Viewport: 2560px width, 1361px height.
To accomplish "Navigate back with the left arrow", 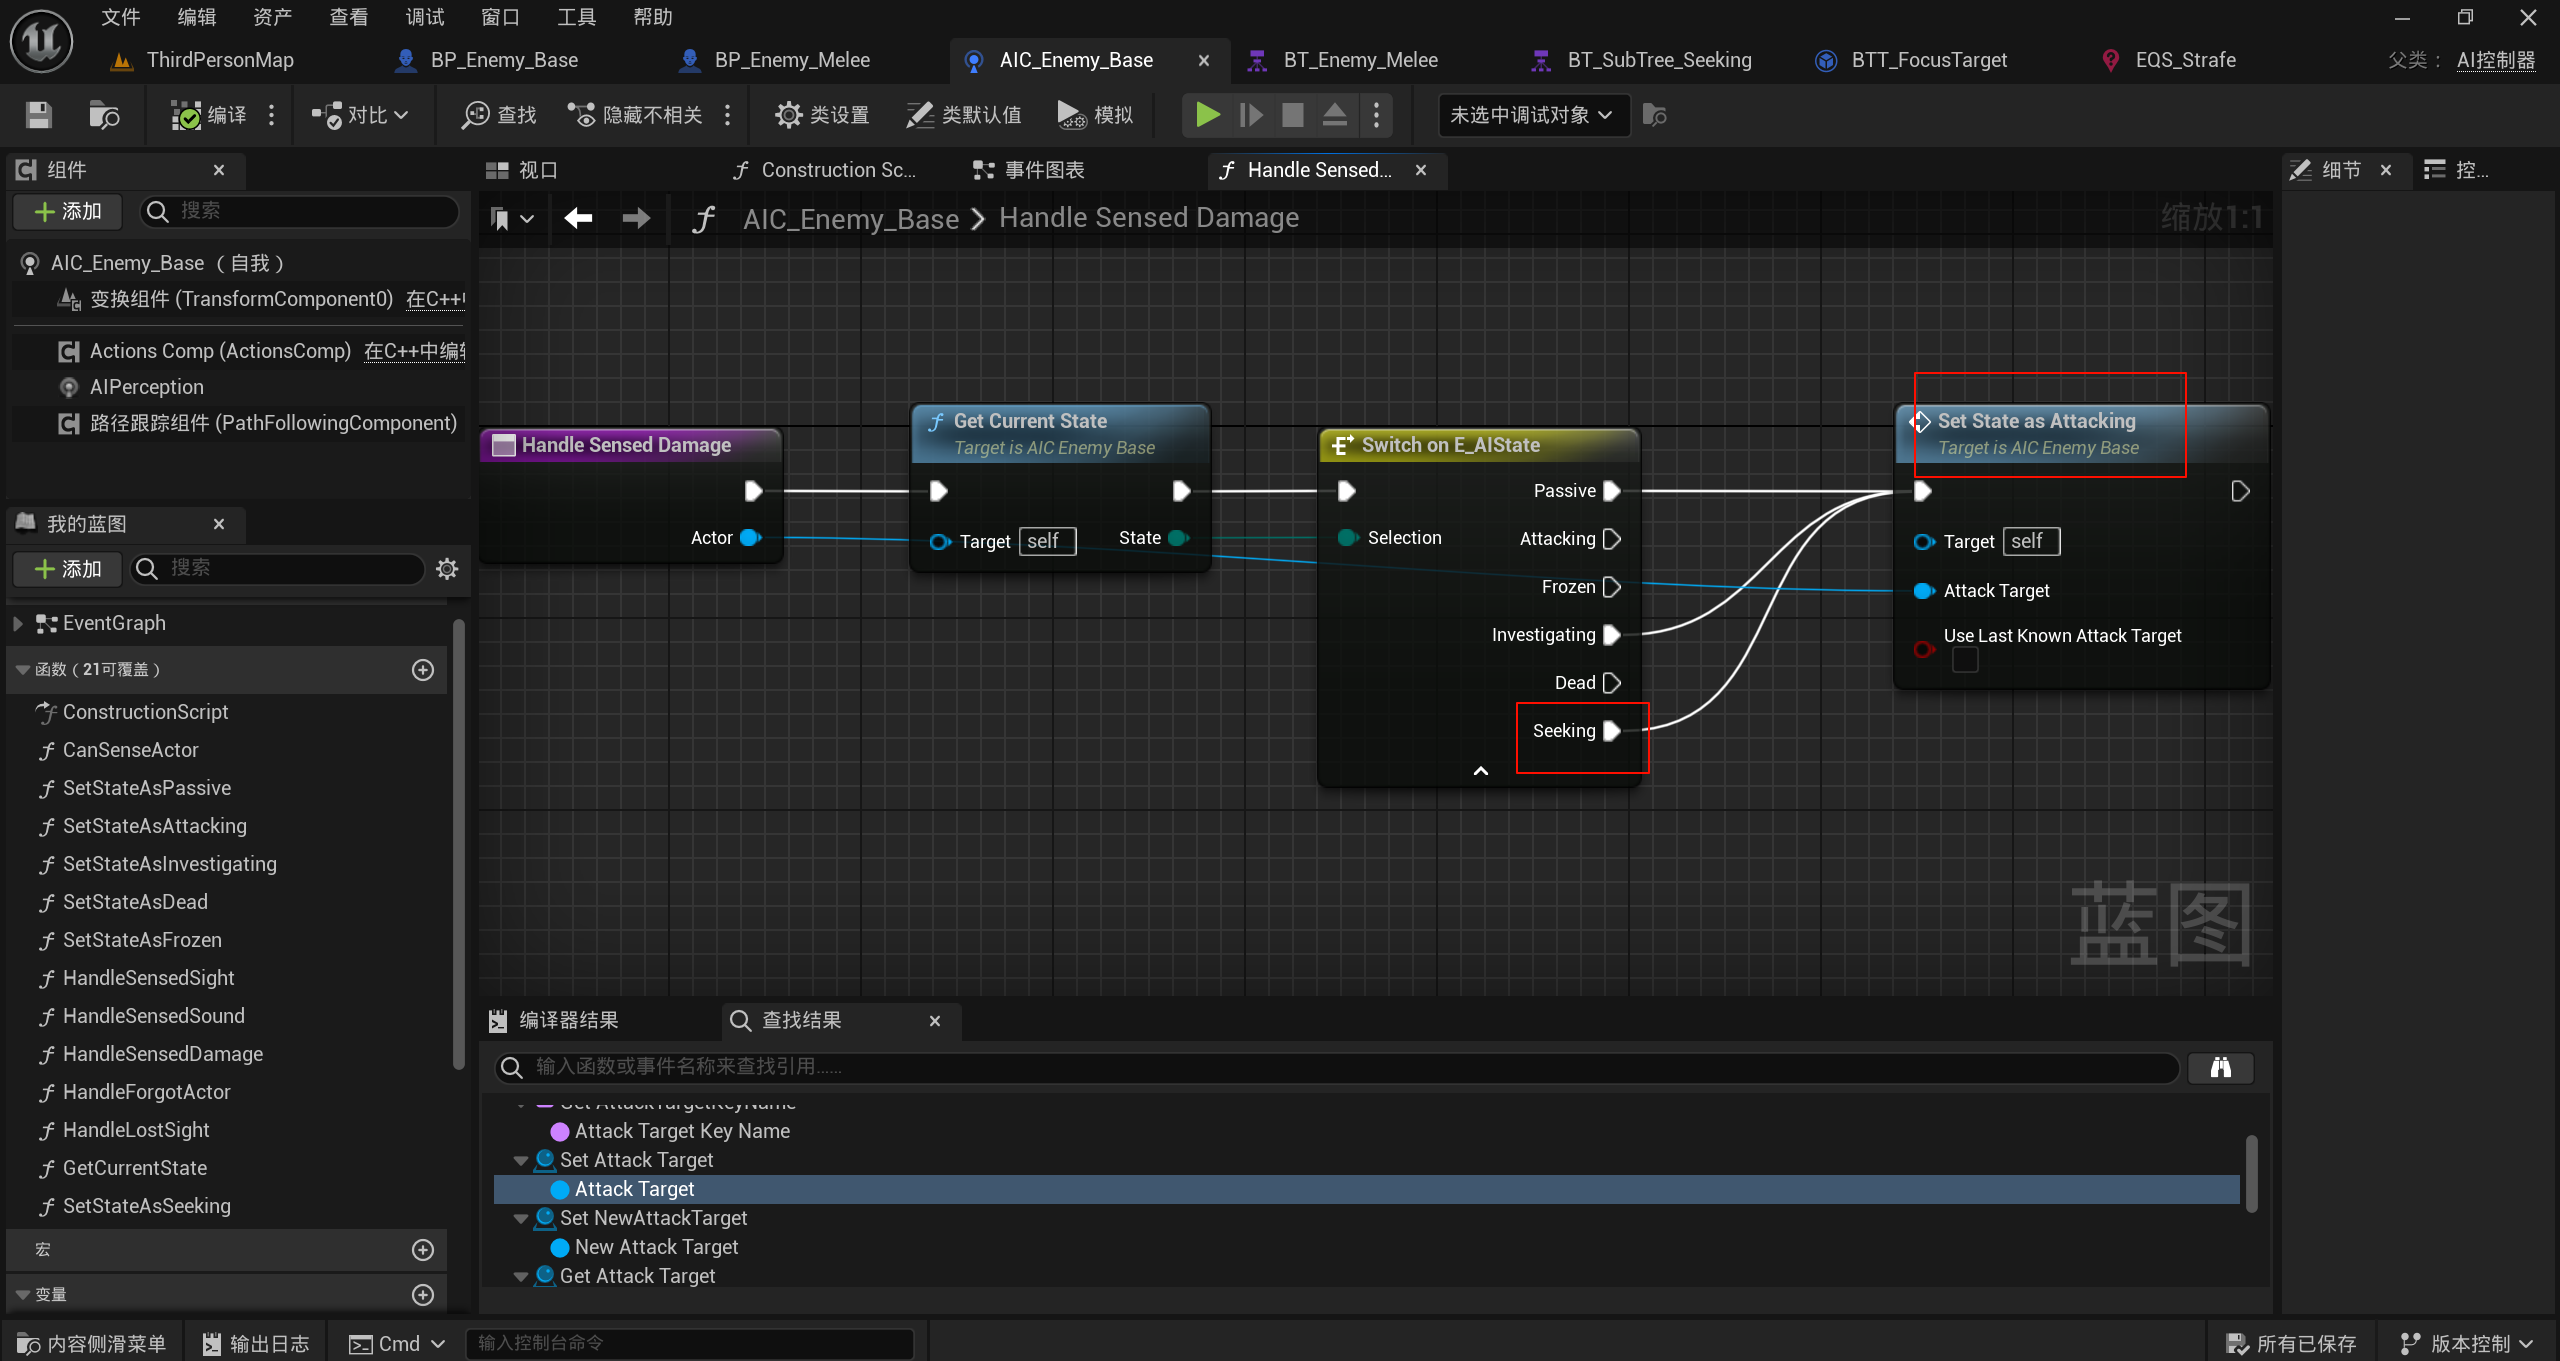I will [x=578, y=218].
